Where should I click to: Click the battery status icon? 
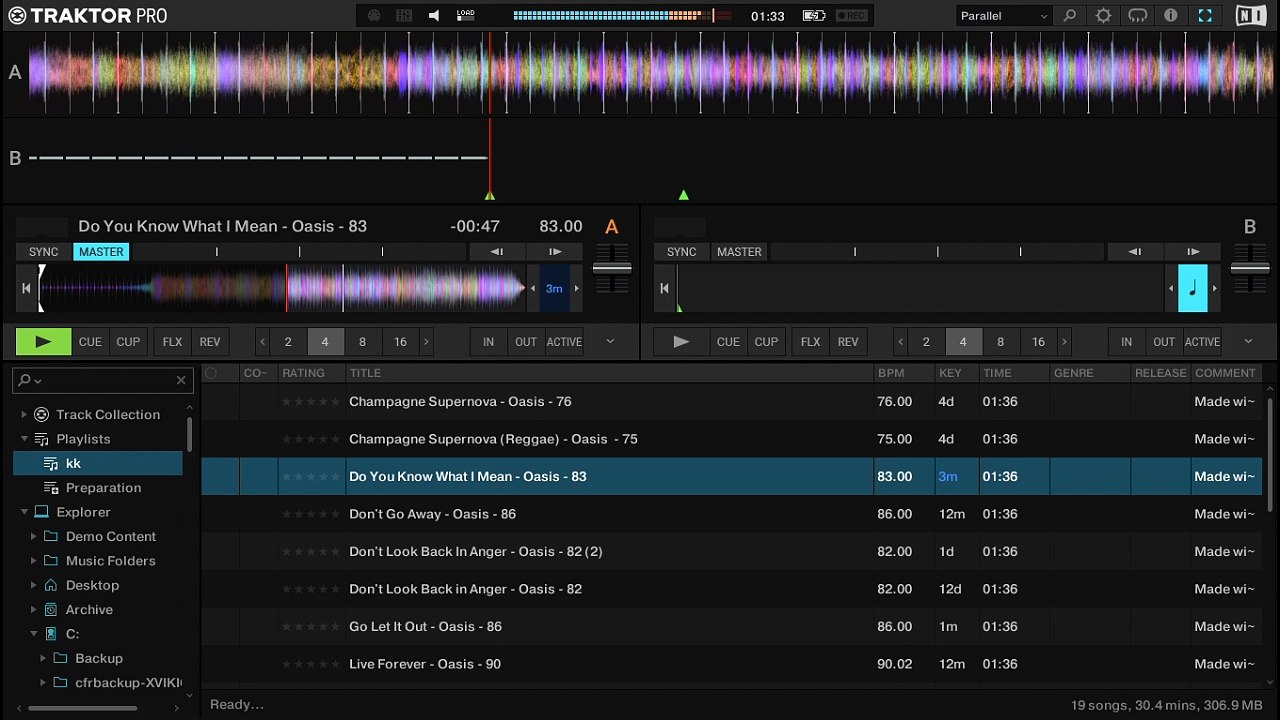point(814,16)
